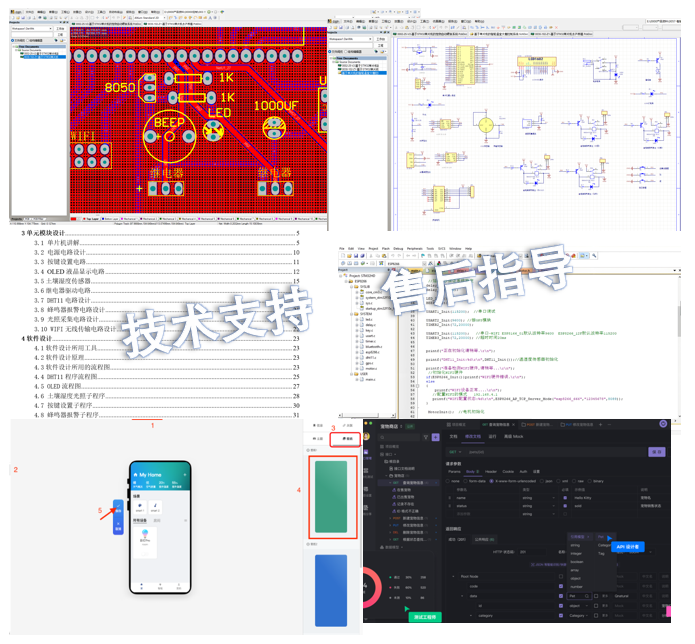
Task: Click the plus icon to add a new API tab
Action: (601, 425)
